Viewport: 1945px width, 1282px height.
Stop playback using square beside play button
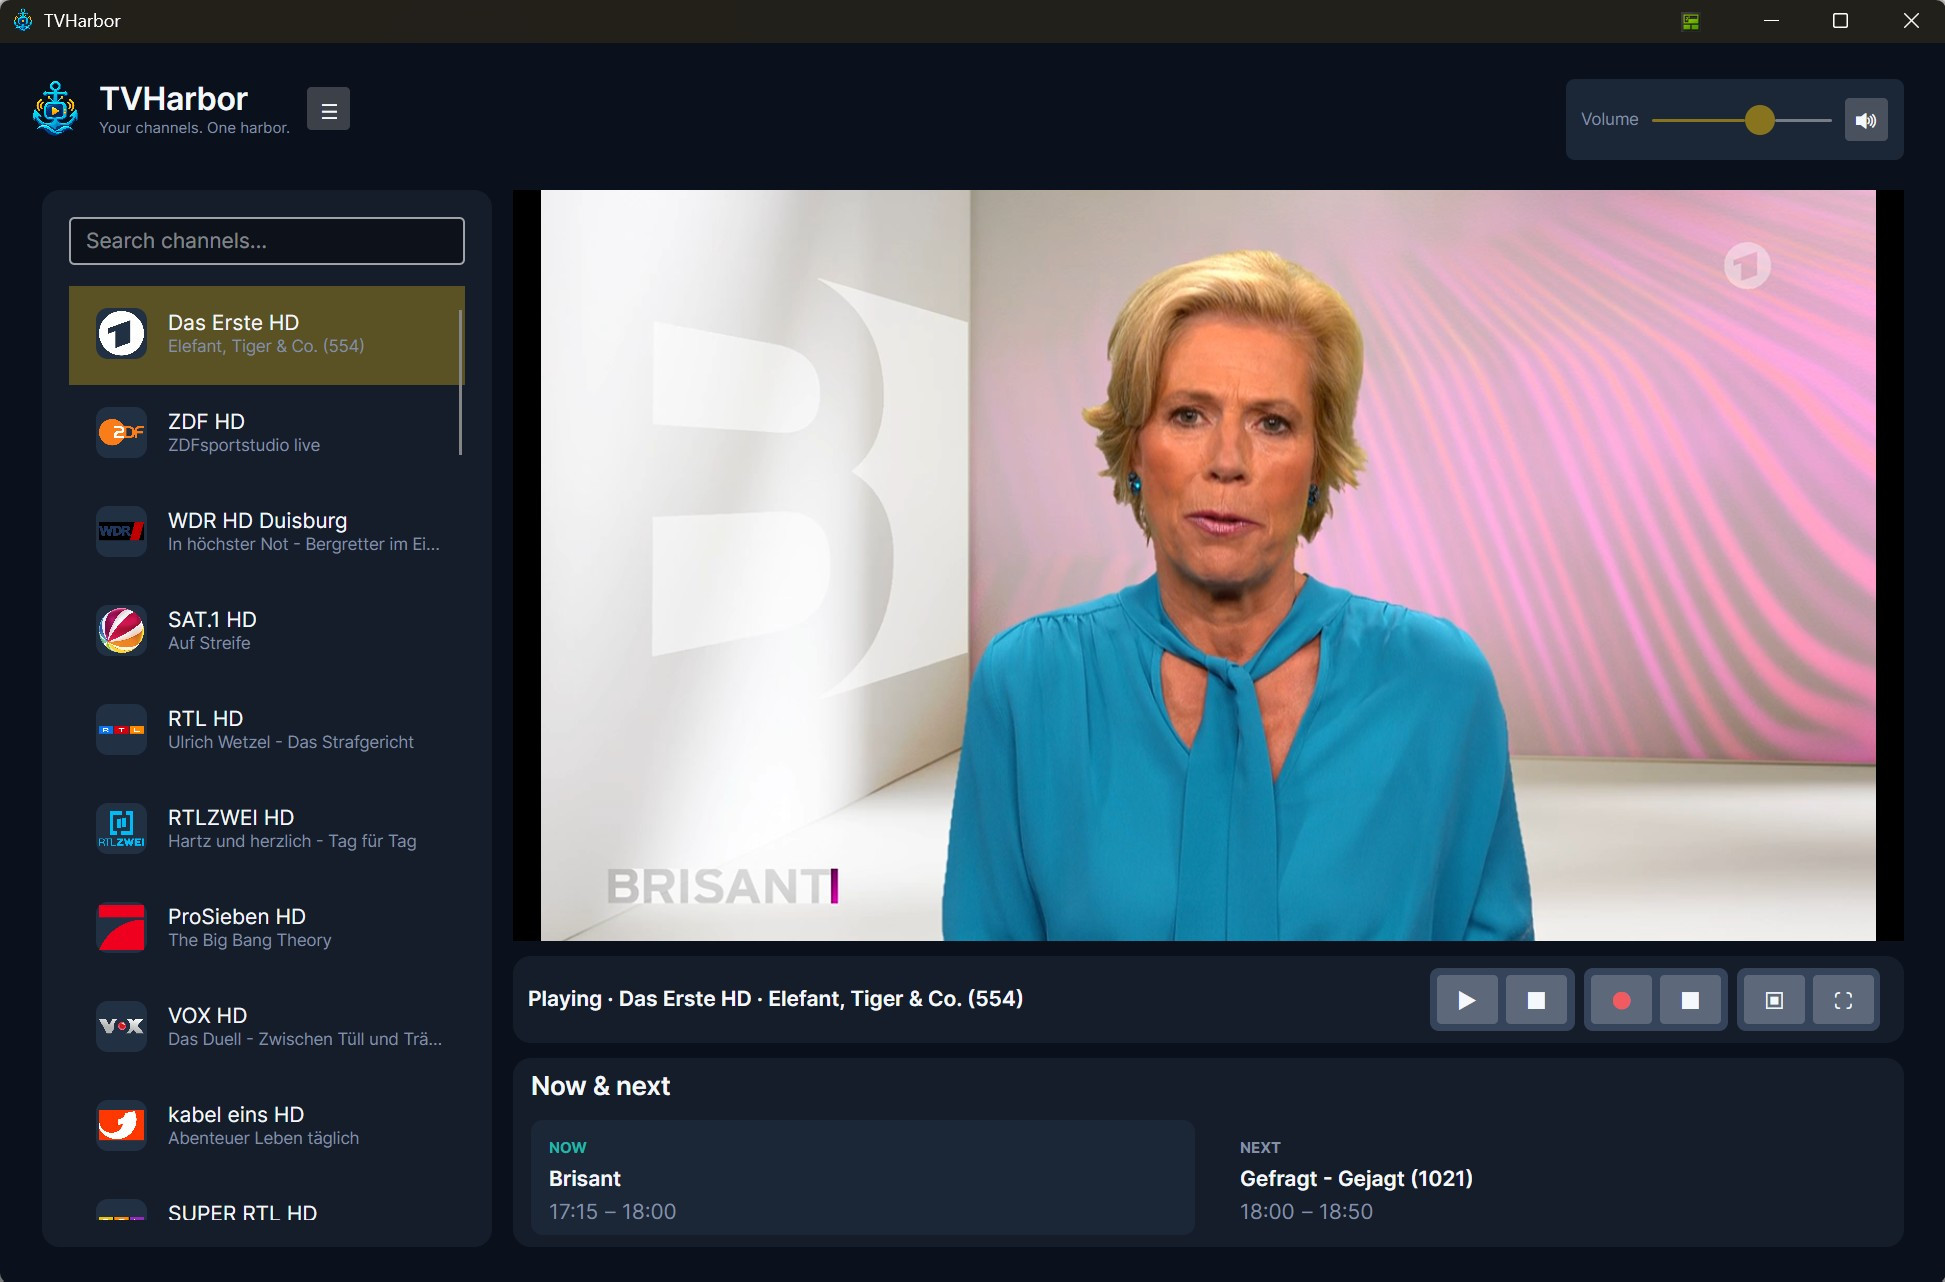click(1537, 1000)
